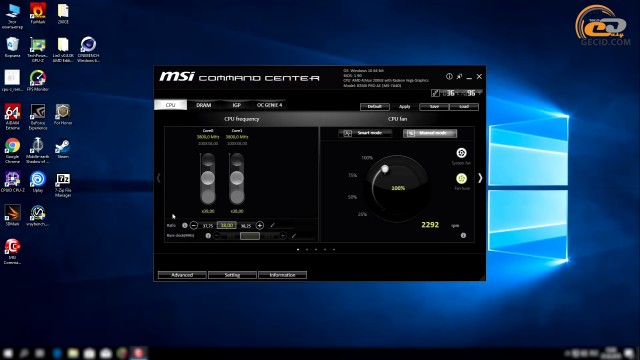Start Fan tune with green fan icon

(461, 178)
